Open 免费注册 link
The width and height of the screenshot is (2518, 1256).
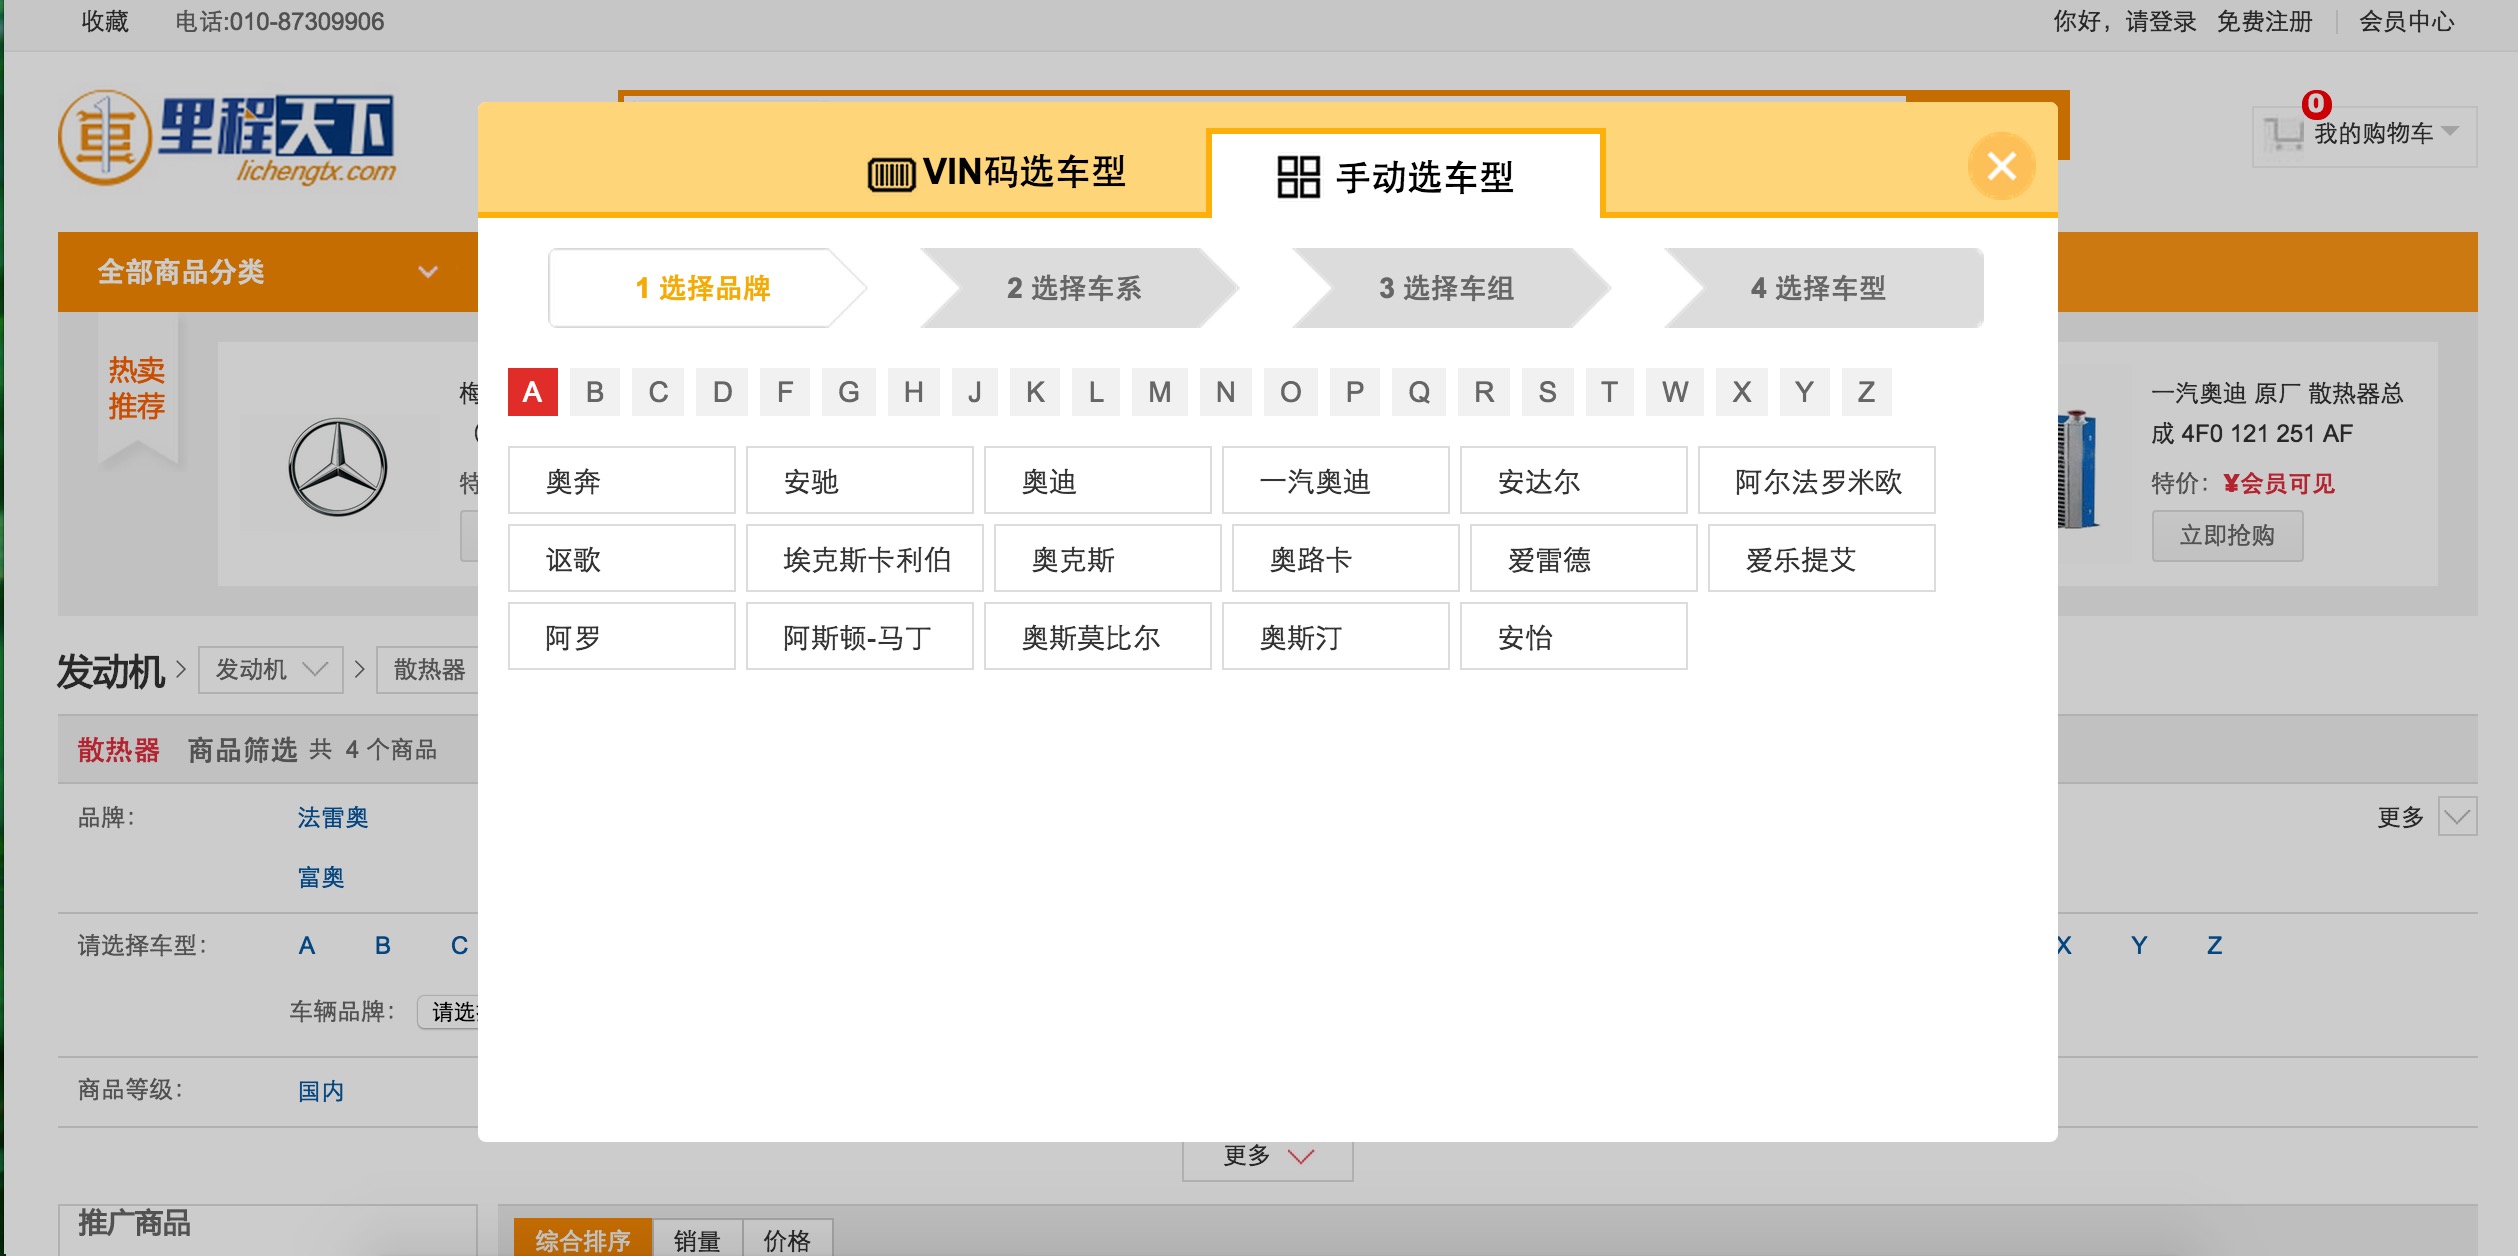point(2264,21)
